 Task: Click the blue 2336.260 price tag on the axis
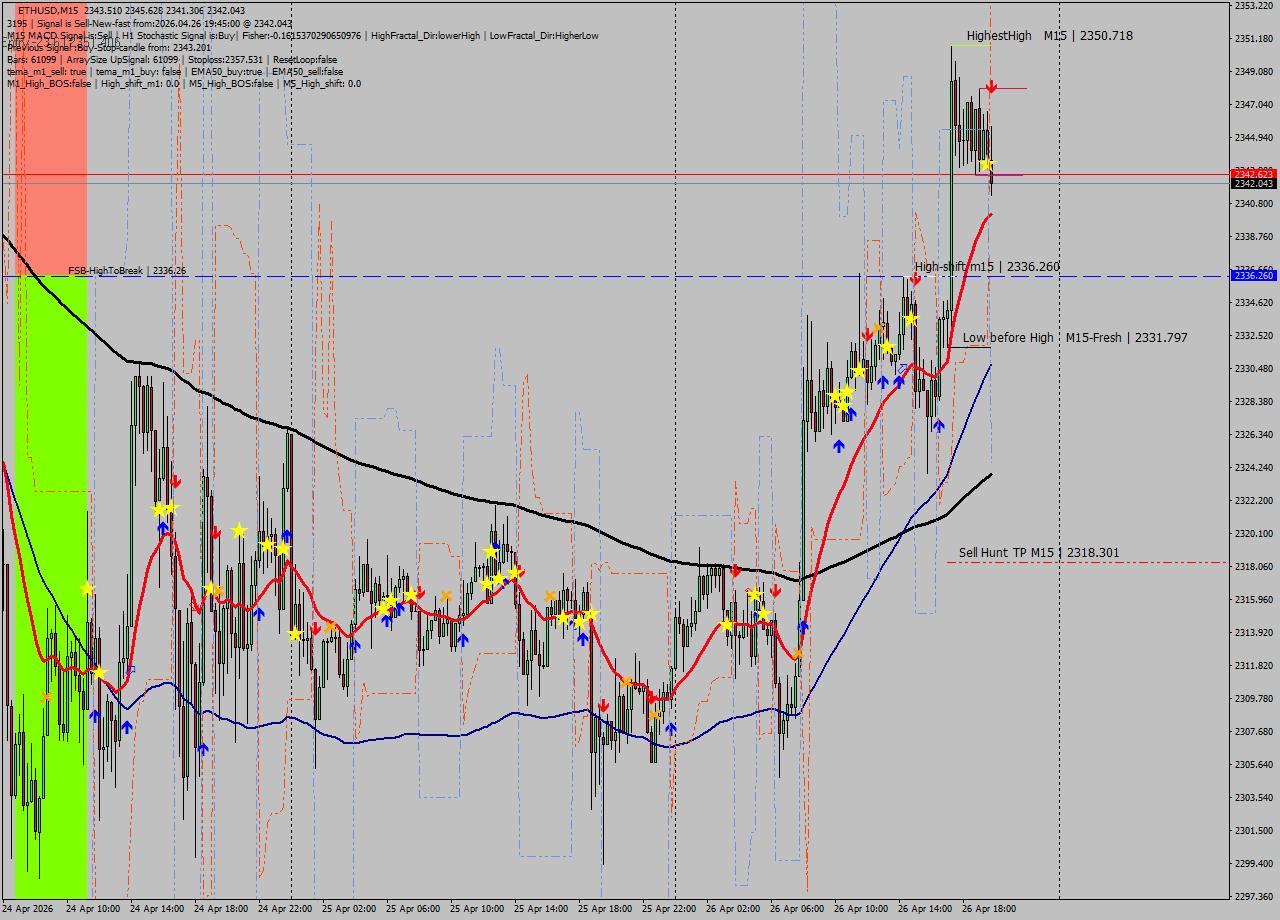(x=1253, y=276)
